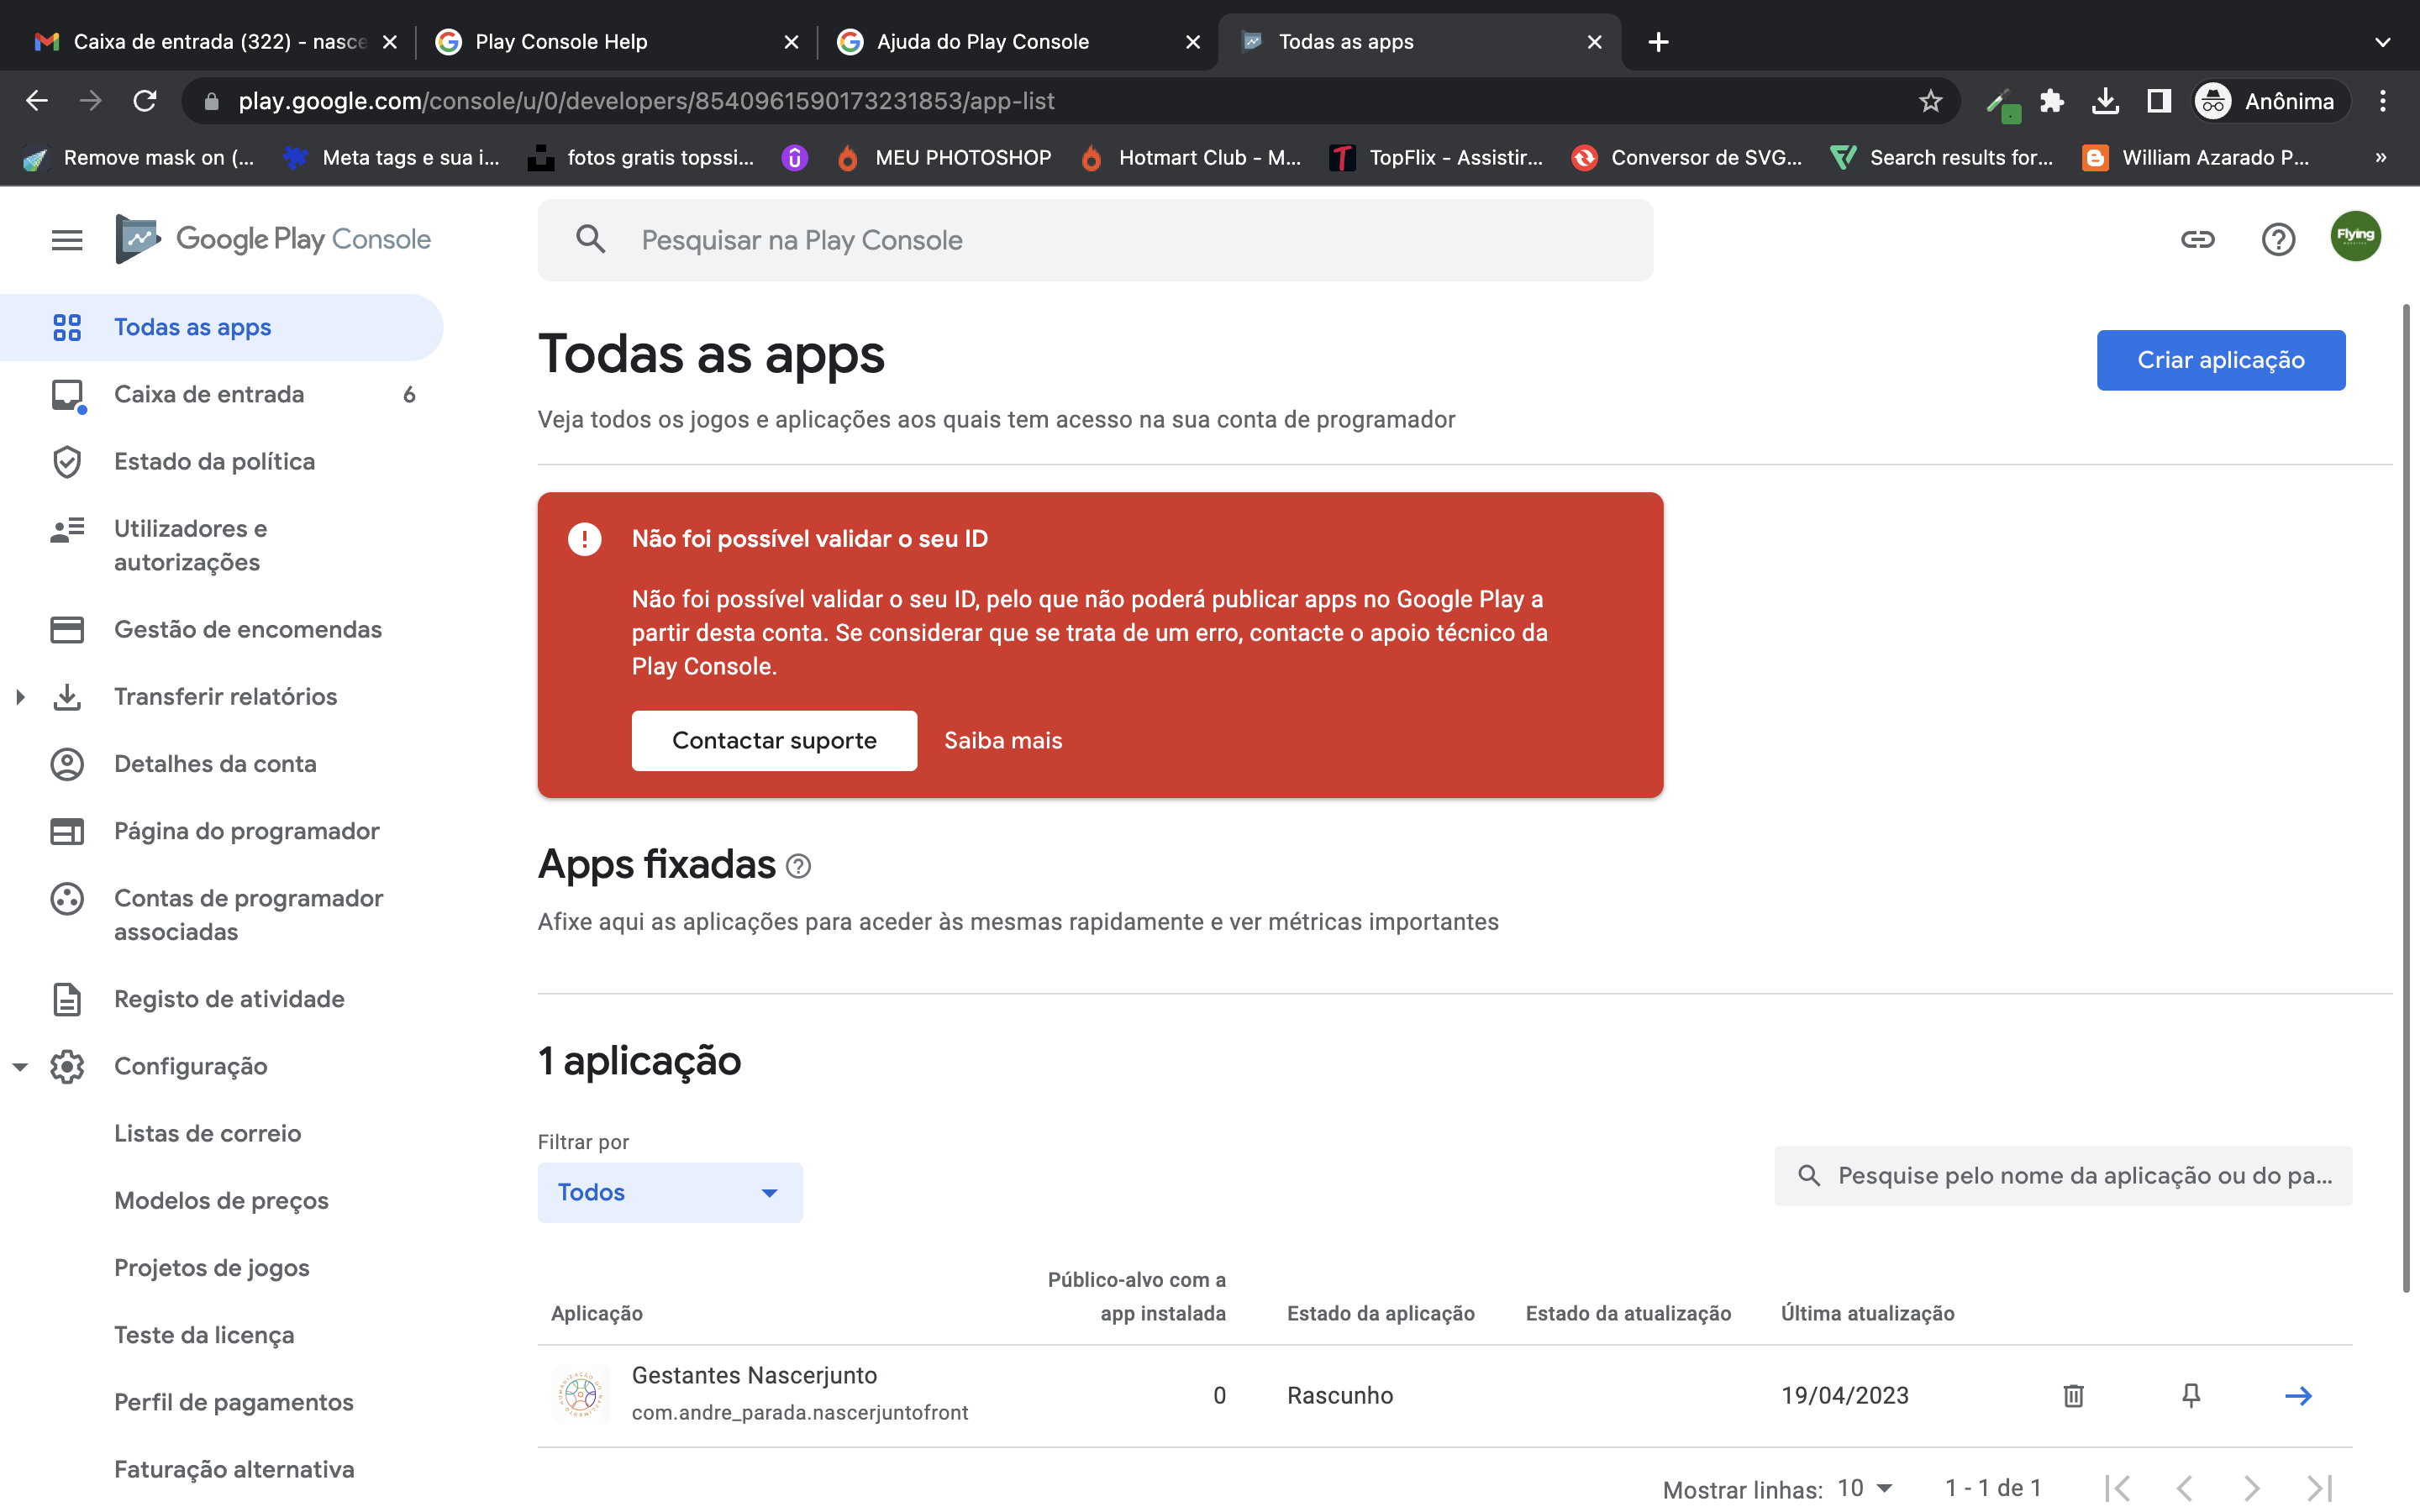
Task: Open Página do programador
Action: point(221,831)
